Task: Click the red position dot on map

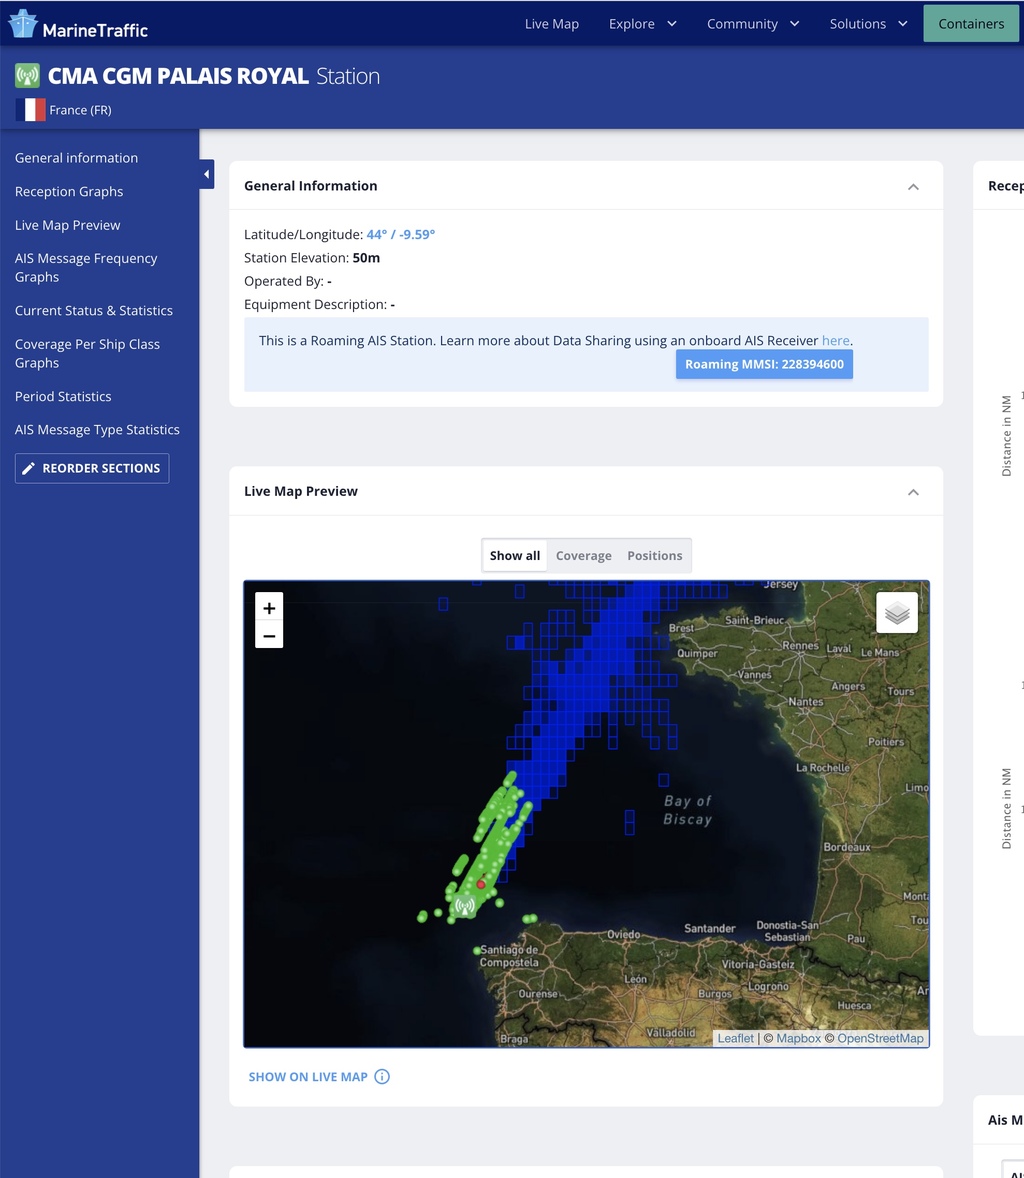Action: click(x=481, y=884)
